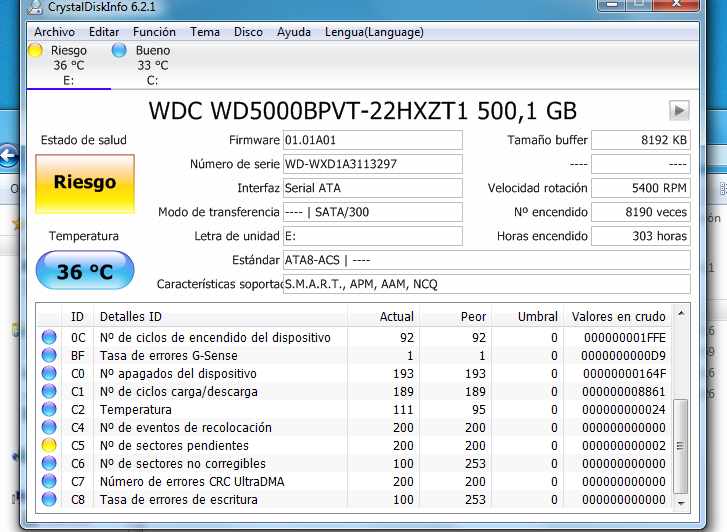Select the C: drive tab with Bueno status

click(x=153, y=65)
